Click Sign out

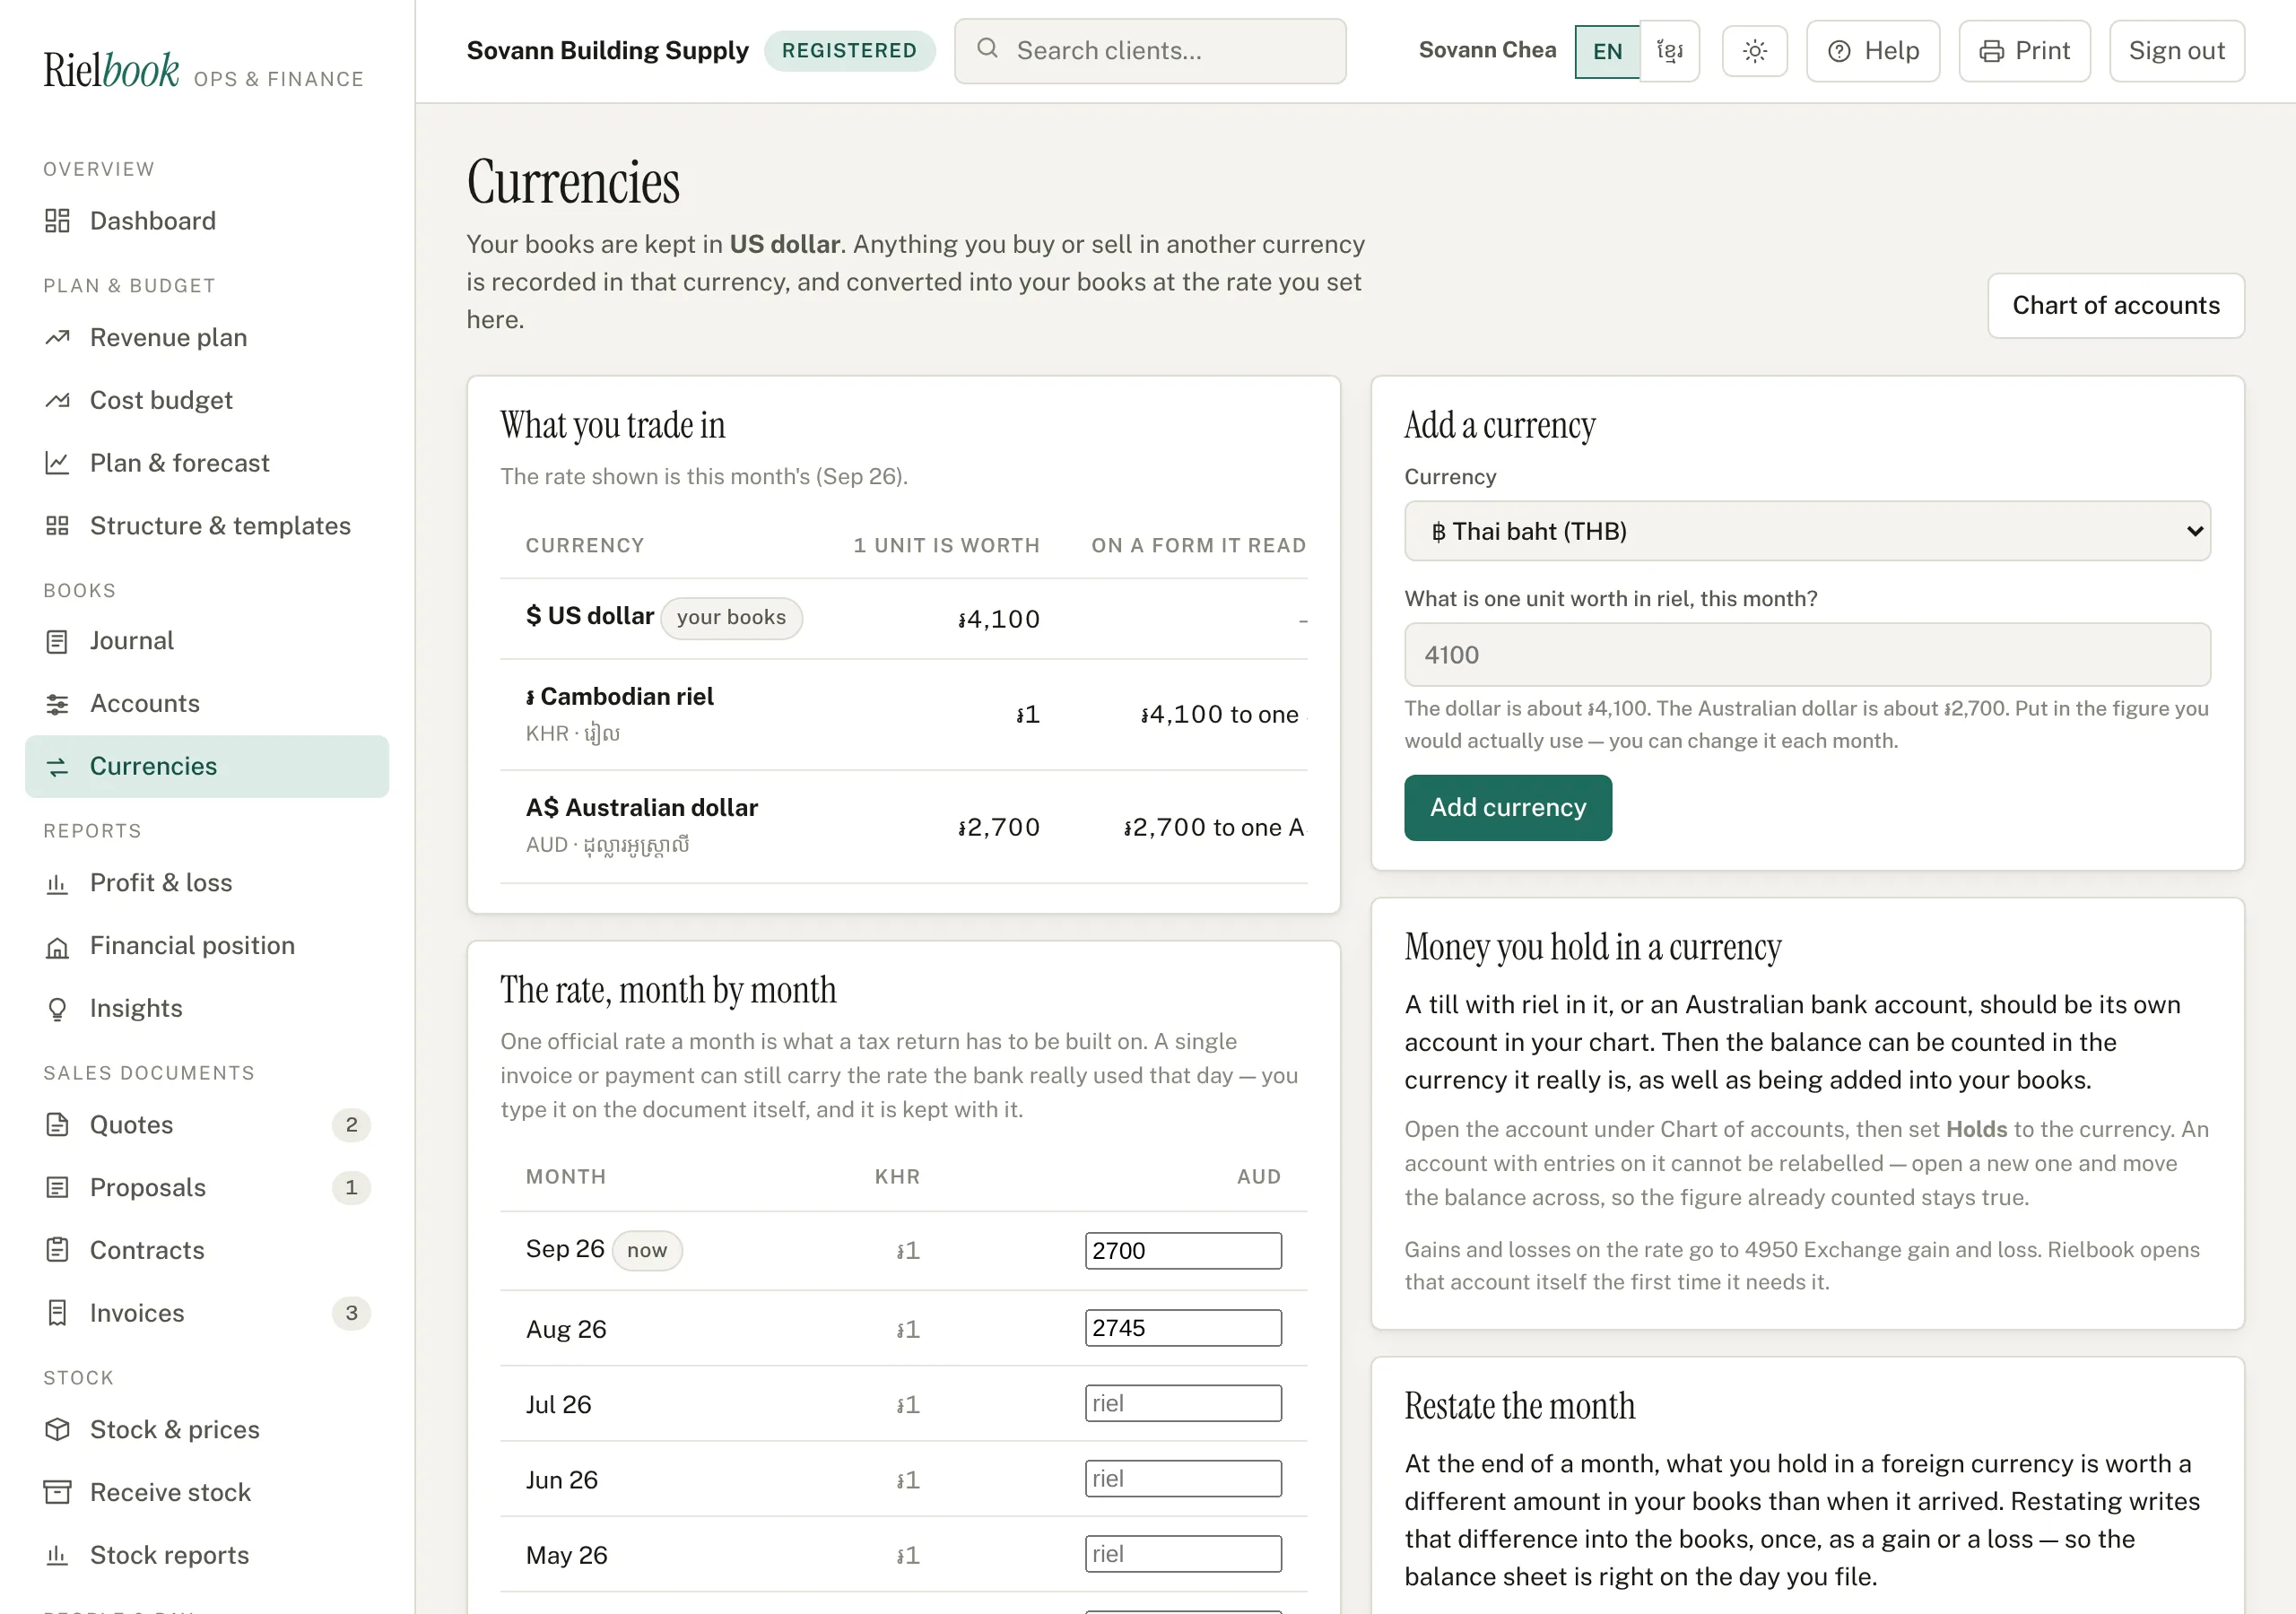[x=2176, y=51]
